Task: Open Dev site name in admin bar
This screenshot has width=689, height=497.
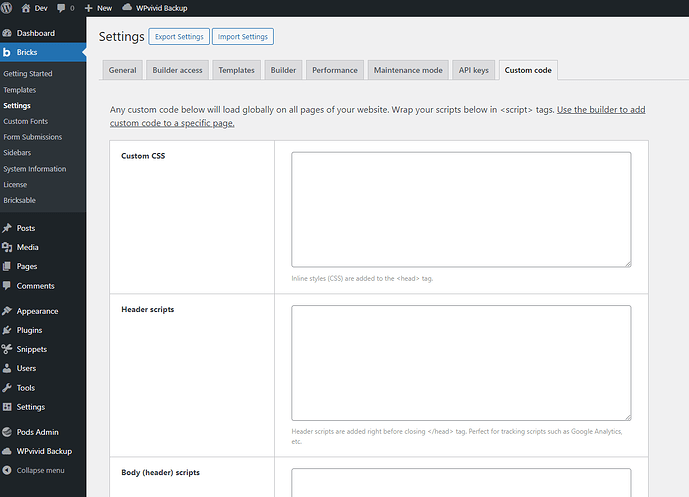Action: coord(41,8)
